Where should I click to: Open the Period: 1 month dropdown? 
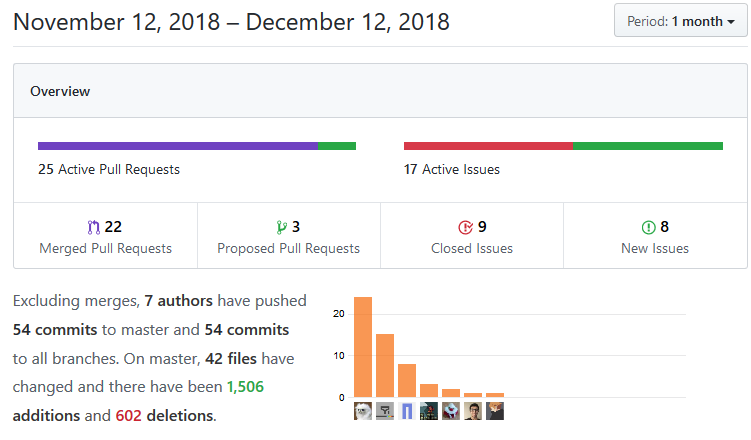[x=680, y=21]
